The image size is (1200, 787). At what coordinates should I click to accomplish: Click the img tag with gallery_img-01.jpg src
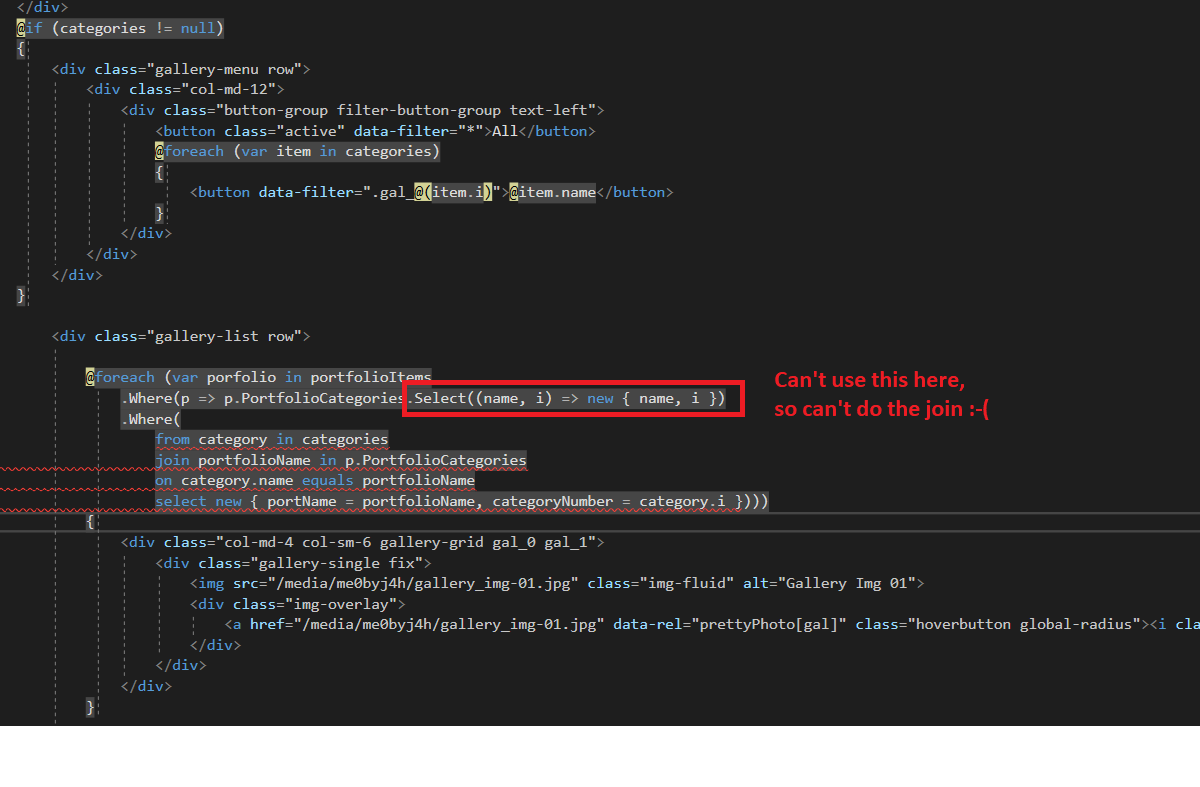(556, 583)
